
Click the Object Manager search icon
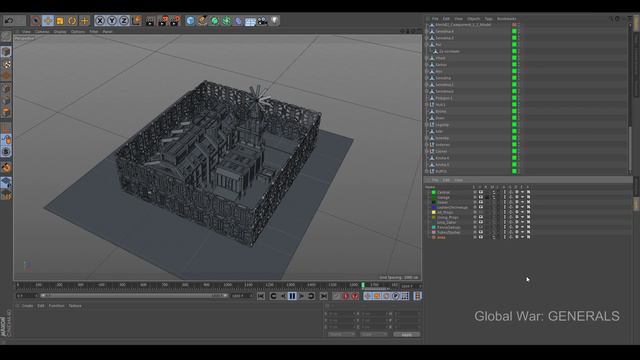(611, 19)
